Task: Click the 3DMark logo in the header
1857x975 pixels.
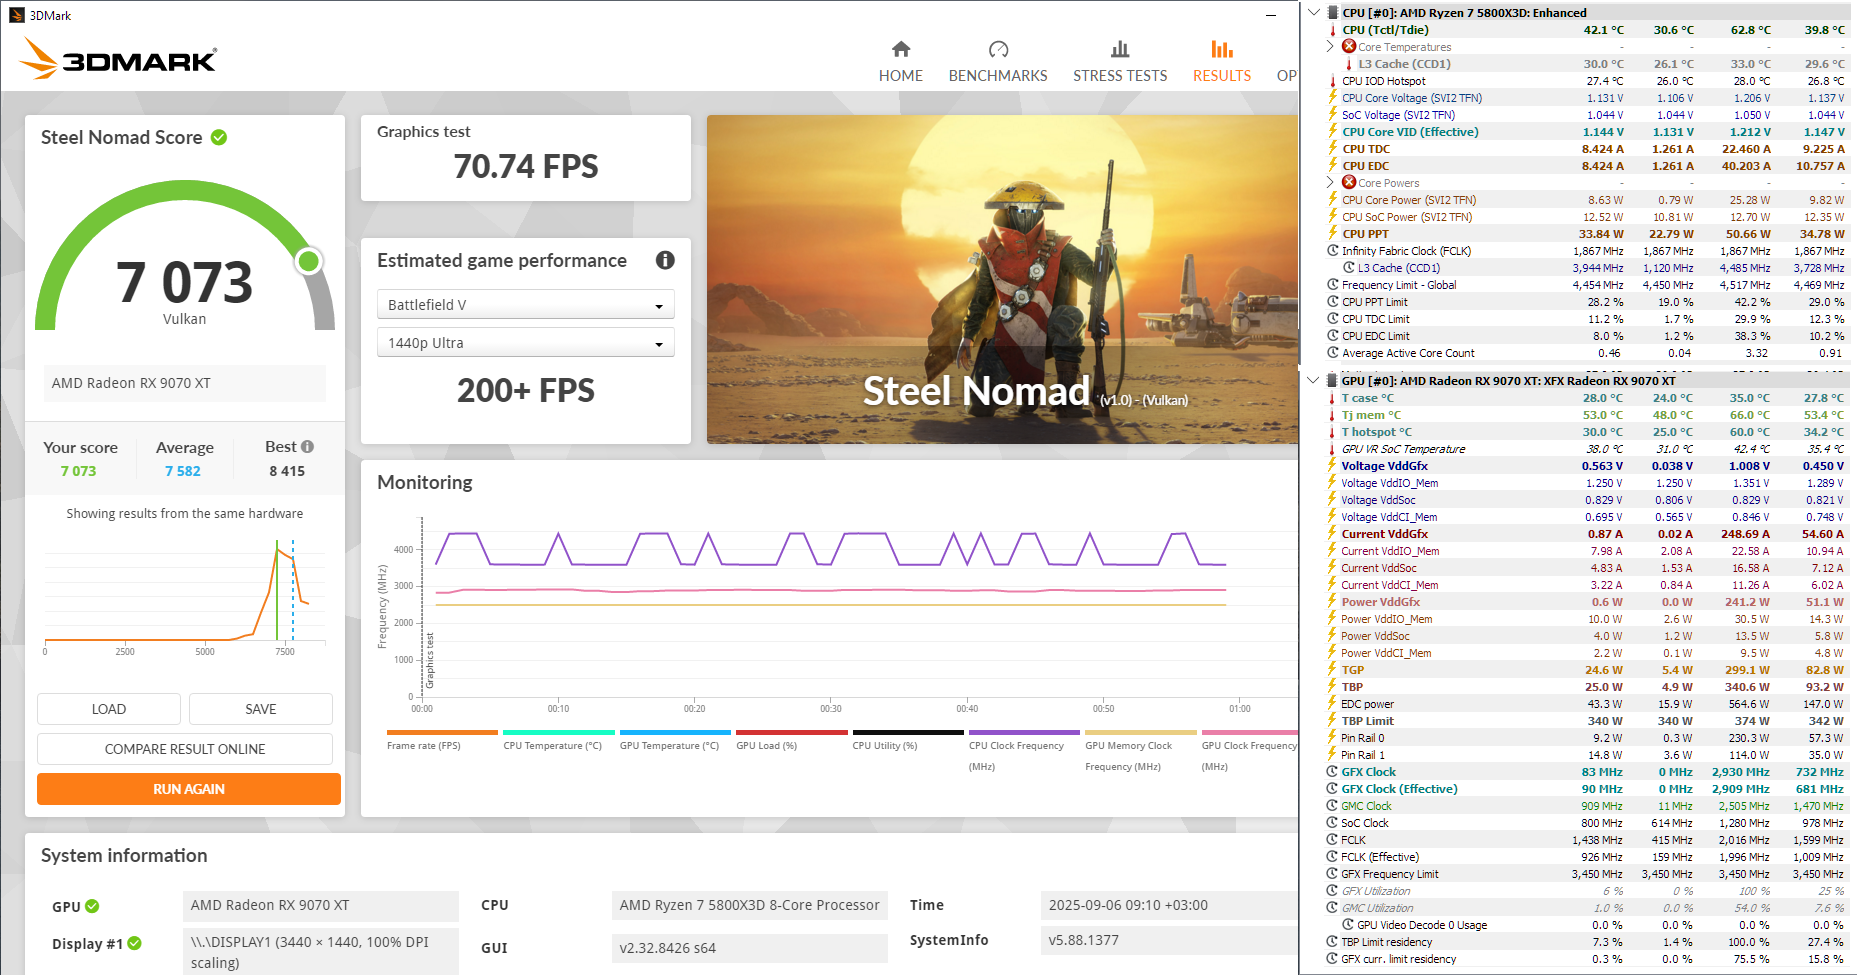Action: point(118,59)
